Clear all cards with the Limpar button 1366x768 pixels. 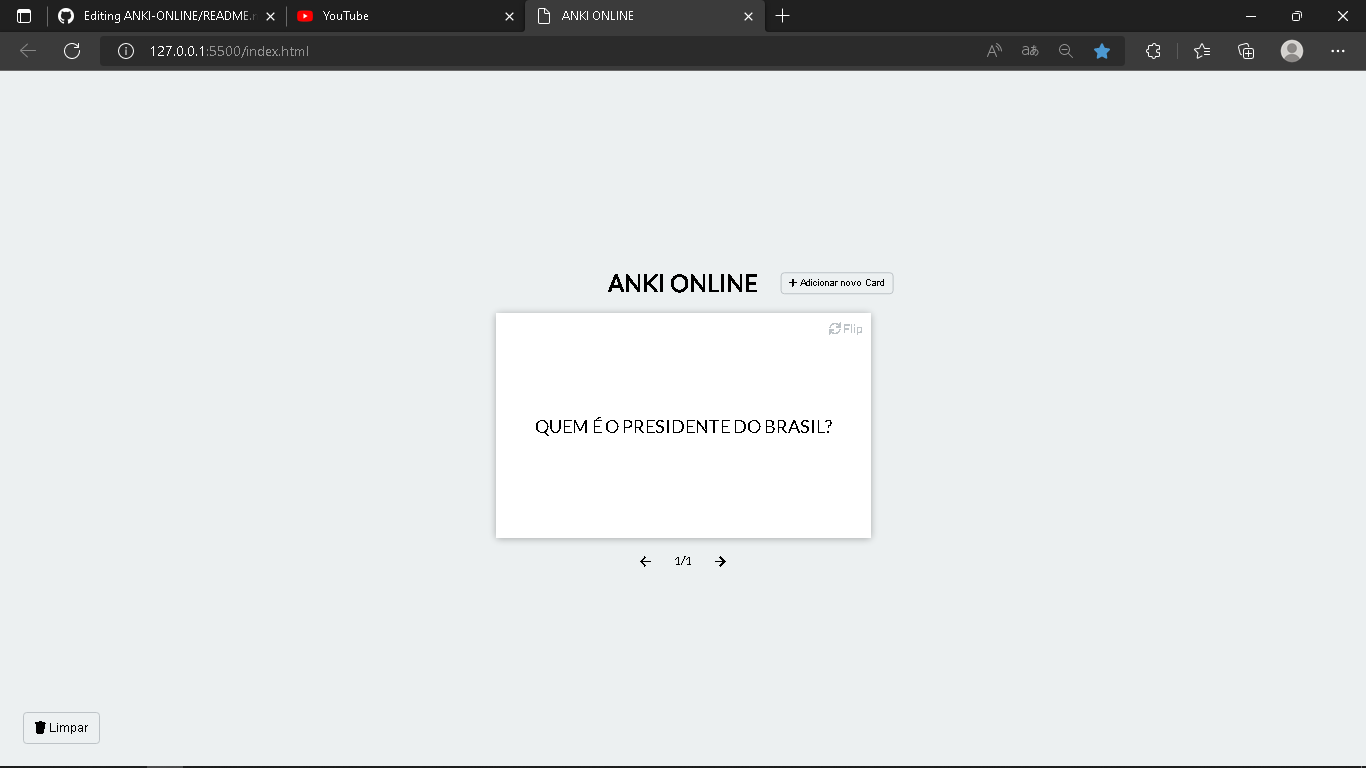[x=61, y=727]
